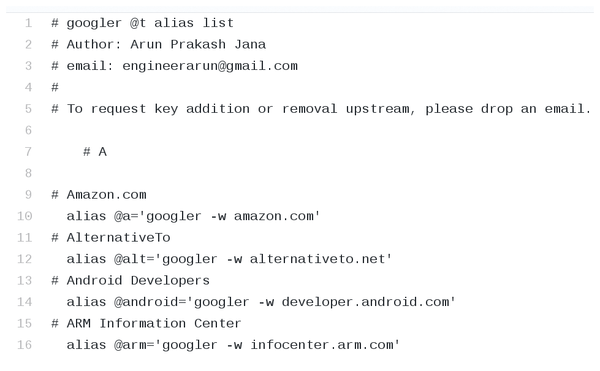Click infocenter.arm.com in the @arm alias
This screenshot has height=371, width=600.
tap(322, 345)
